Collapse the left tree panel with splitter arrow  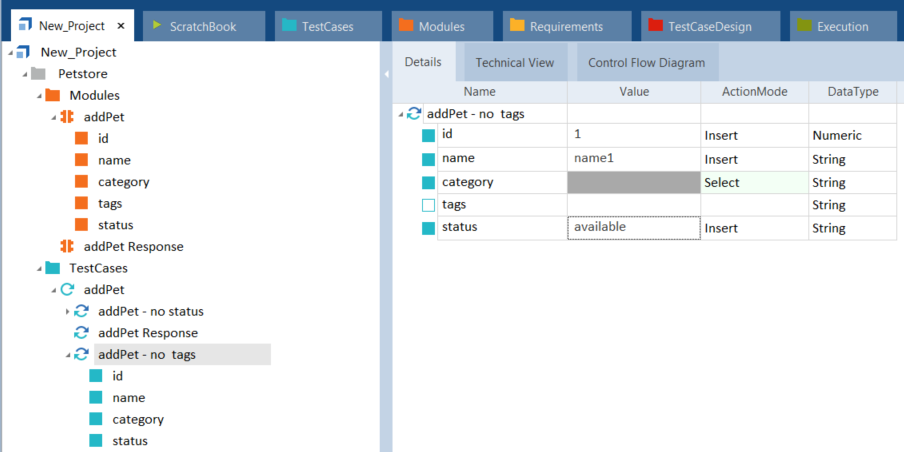pos(386,74)
